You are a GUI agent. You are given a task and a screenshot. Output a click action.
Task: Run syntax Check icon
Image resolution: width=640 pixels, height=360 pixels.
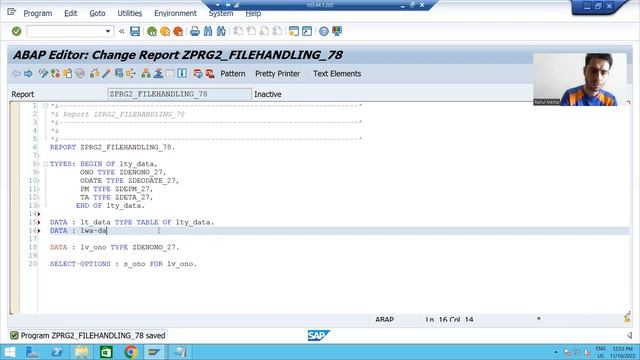[94, 73]
